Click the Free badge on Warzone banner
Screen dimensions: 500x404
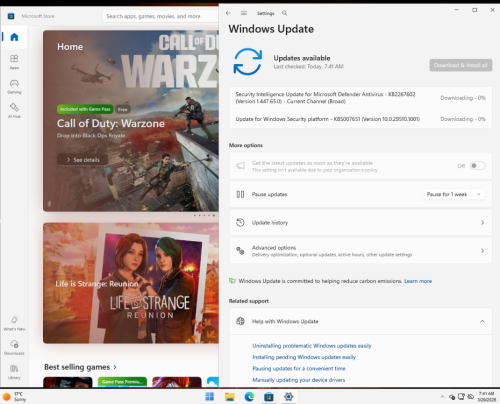[x=123, y=109]
